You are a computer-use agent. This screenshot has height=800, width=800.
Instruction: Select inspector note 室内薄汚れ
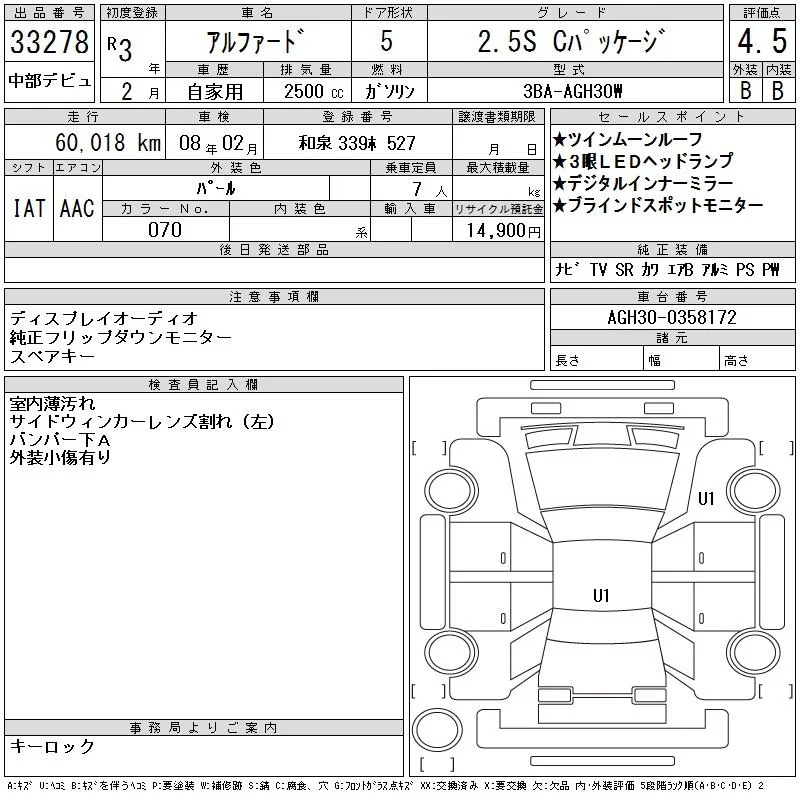click(52, 404)
